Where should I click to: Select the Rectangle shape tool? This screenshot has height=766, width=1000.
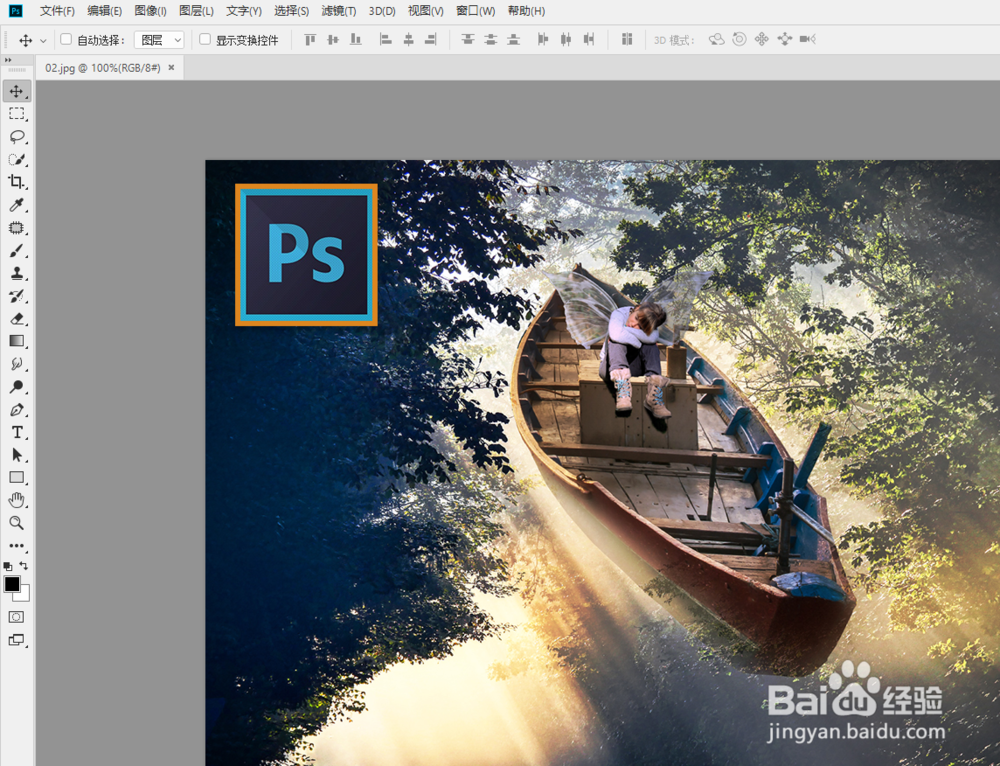click(17, 478)
